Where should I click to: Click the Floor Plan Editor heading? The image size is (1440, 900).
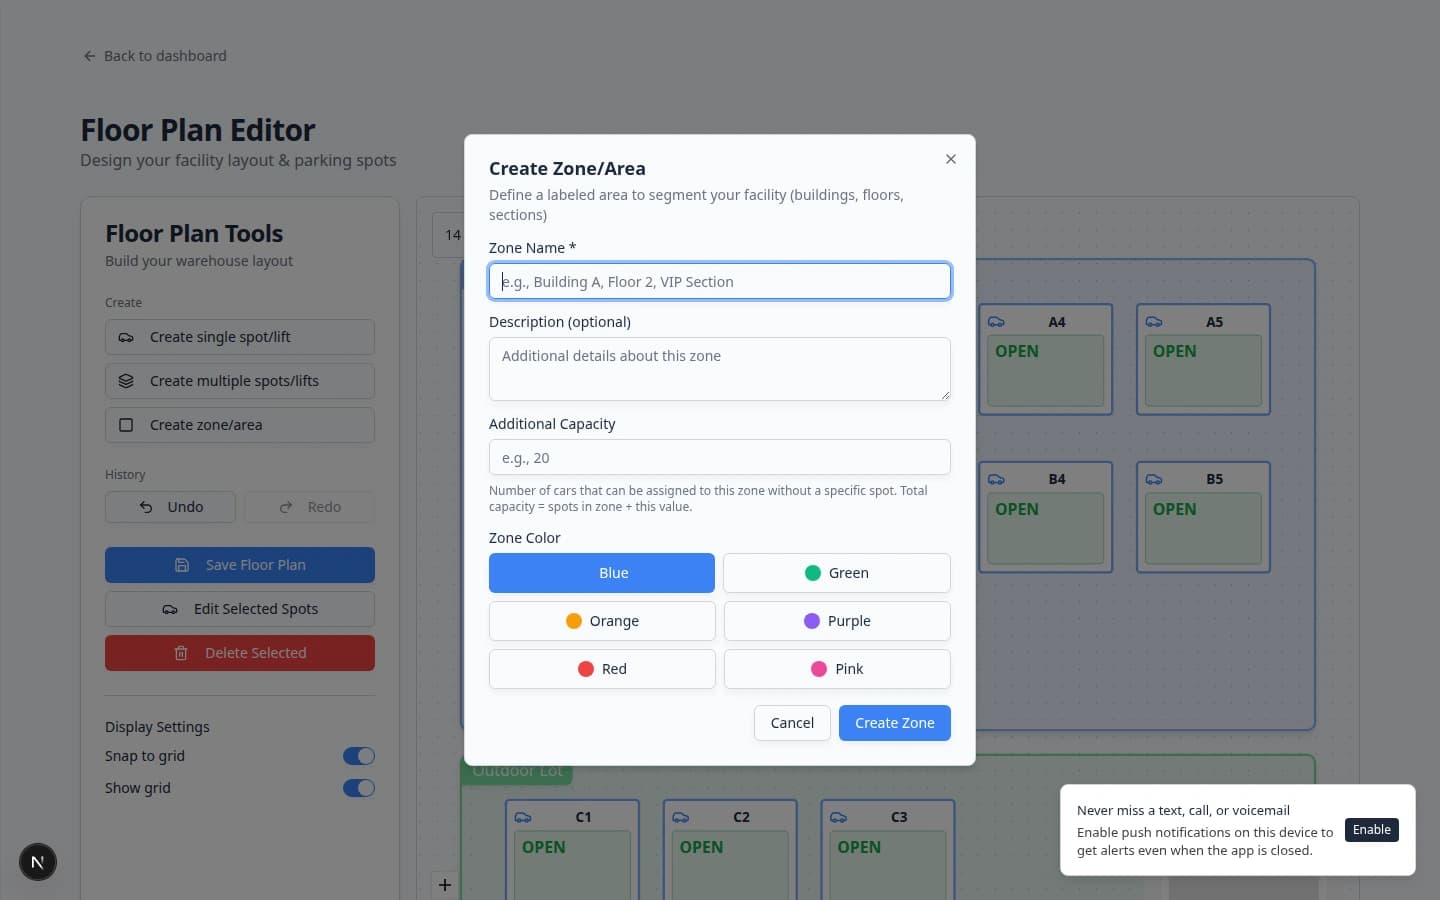pos(198,130)
